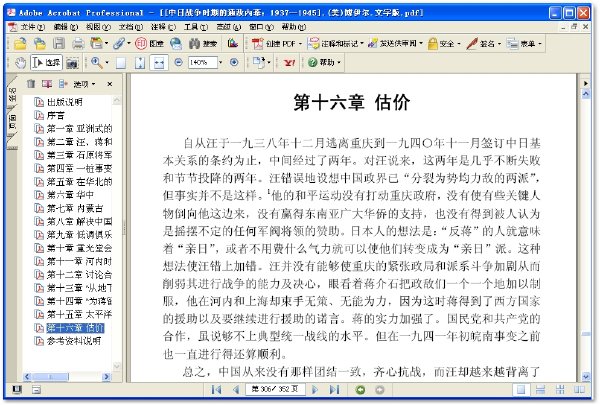Click the bookmarks panel horizontal scrollbar thumb
Screen dimensions: 600x406
point(51,377)
